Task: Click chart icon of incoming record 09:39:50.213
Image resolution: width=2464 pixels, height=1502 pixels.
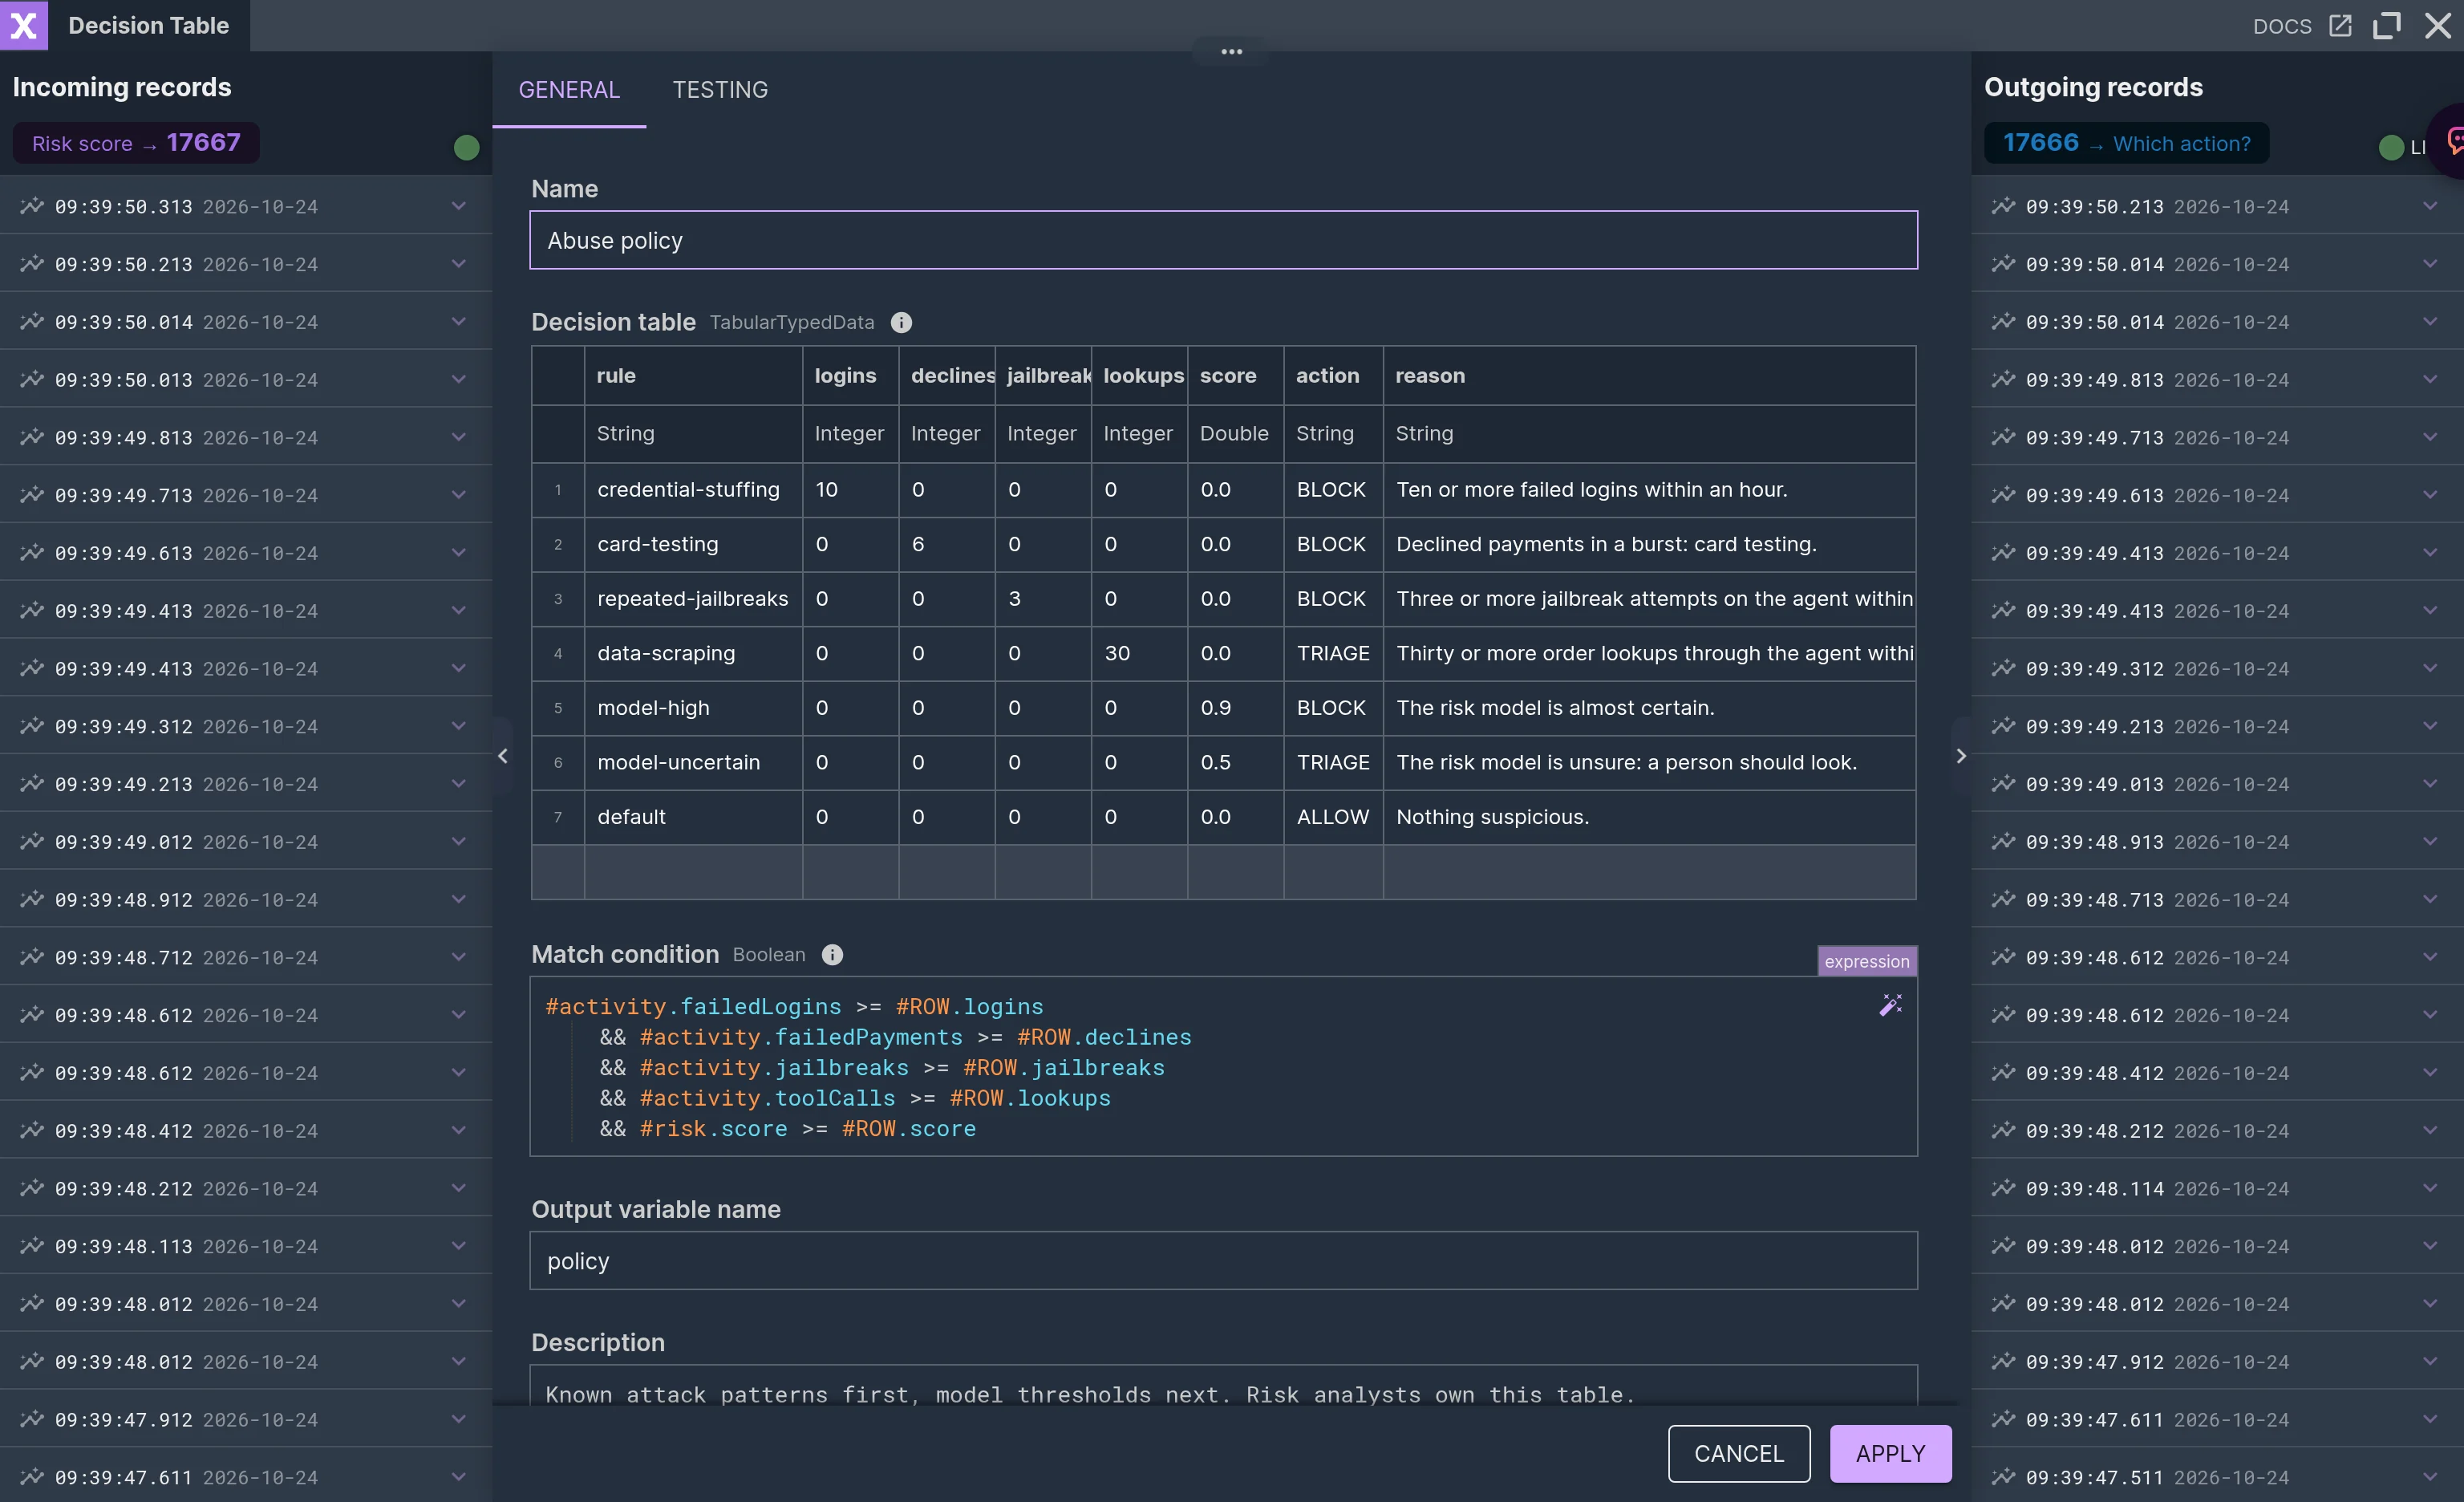Action: pyautogui.click(x=32, y=264)
